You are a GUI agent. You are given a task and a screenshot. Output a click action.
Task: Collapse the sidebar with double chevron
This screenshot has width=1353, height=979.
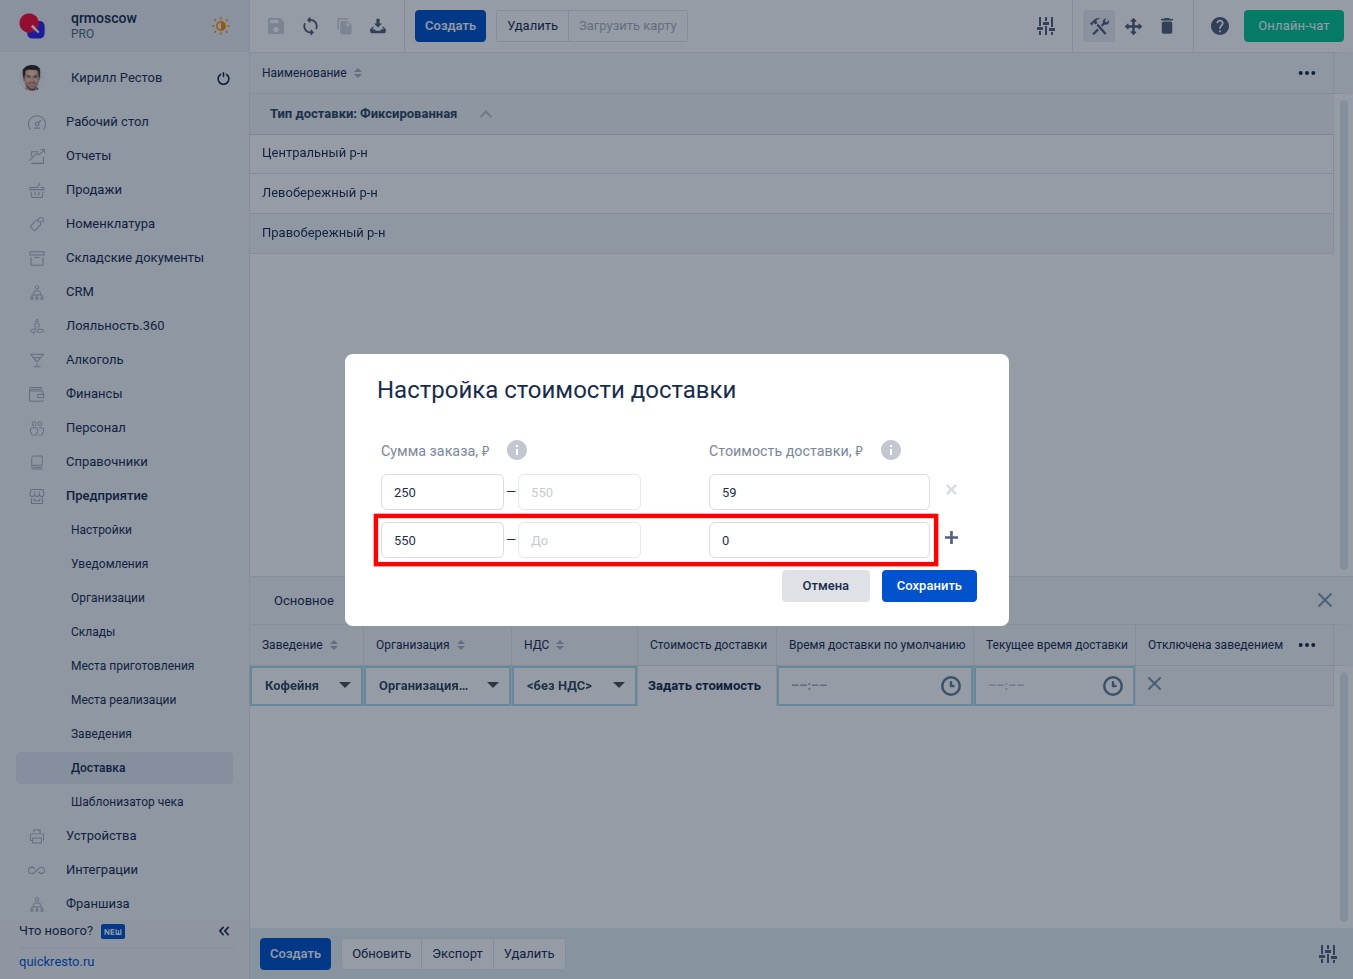224,931
